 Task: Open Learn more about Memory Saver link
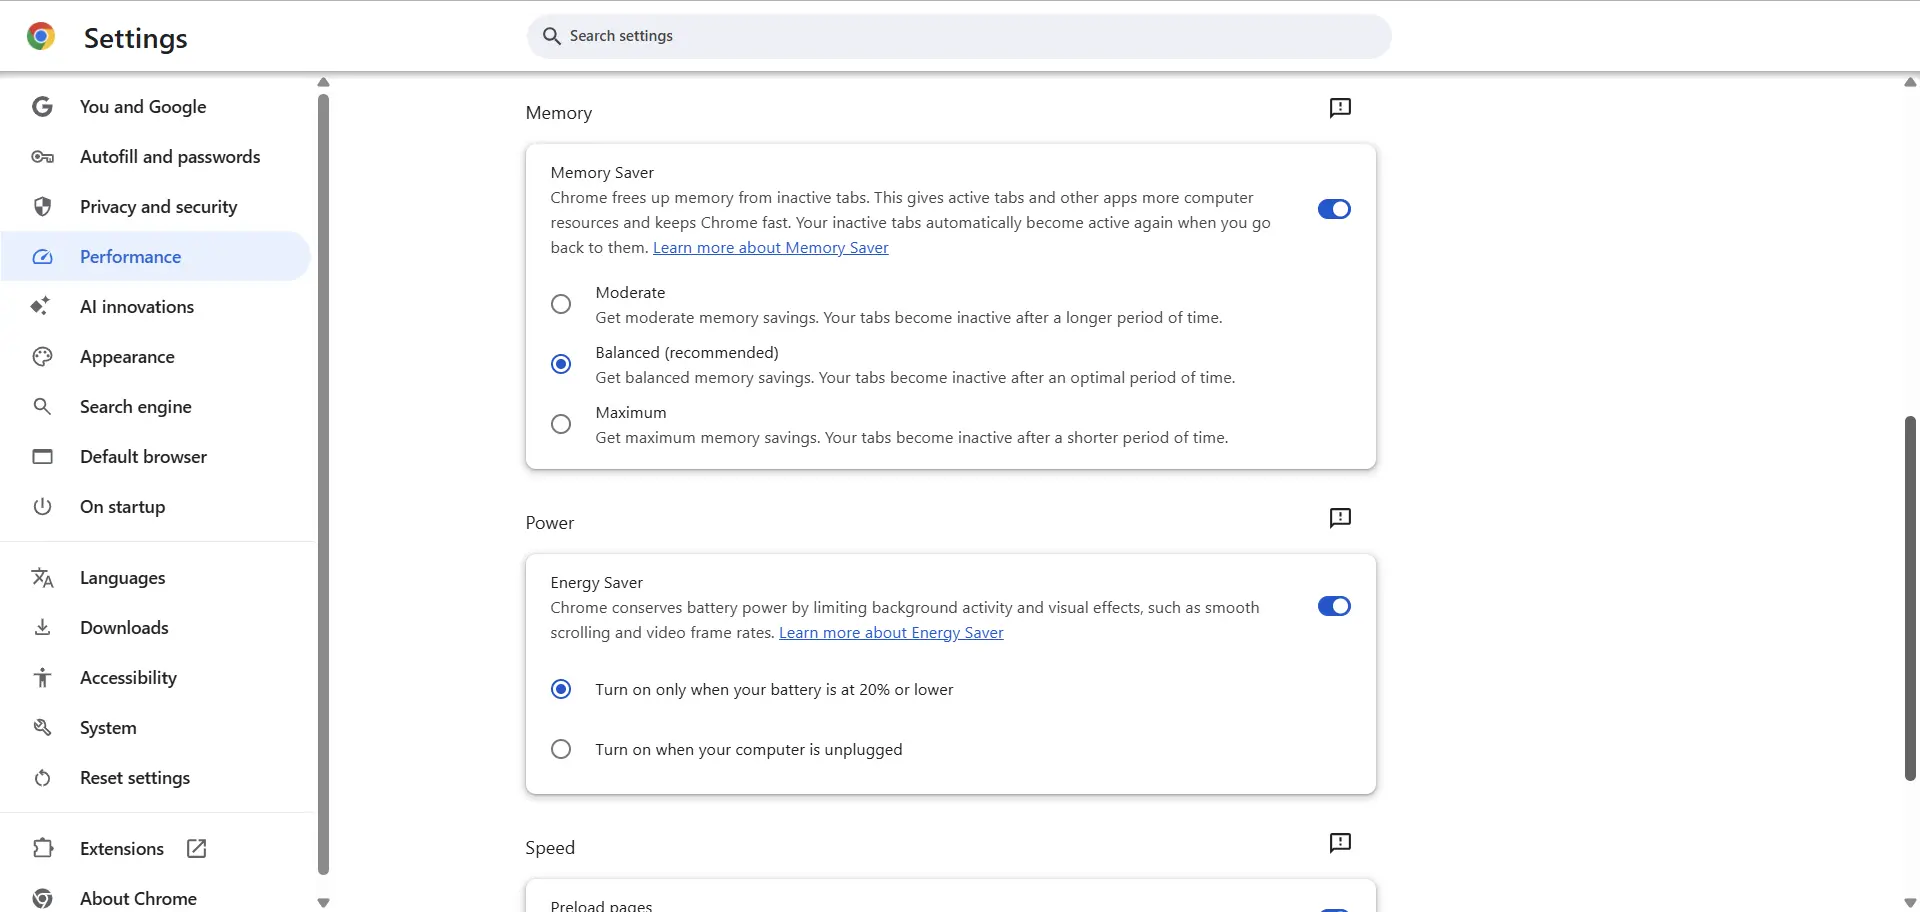point(770,248)
